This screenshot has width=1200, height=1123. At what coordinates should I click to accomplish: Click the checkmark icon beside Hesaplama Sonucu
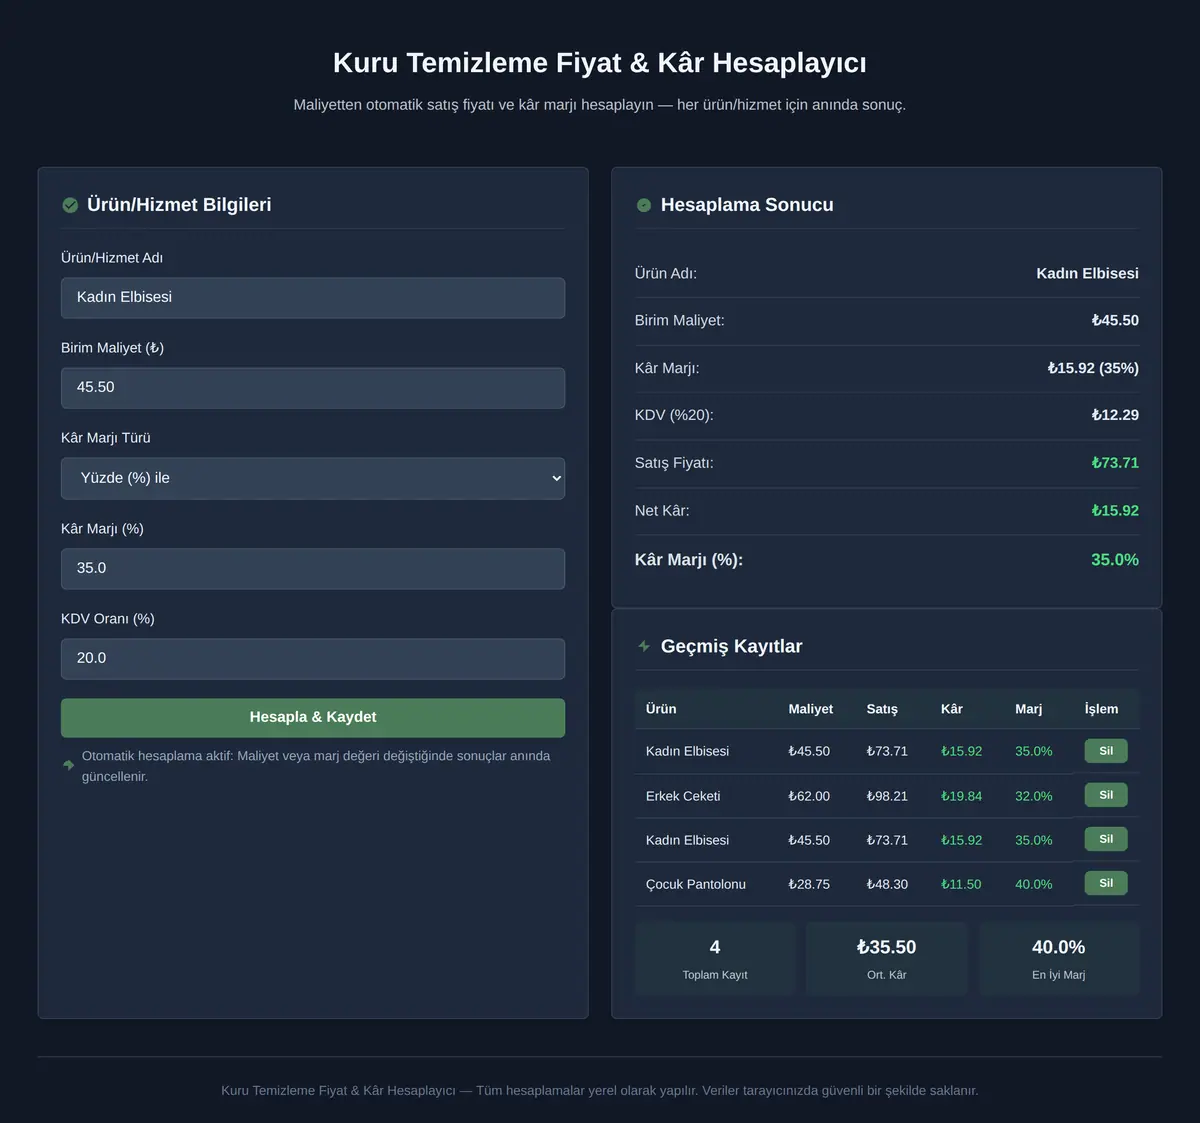click(x=644, y=205)
